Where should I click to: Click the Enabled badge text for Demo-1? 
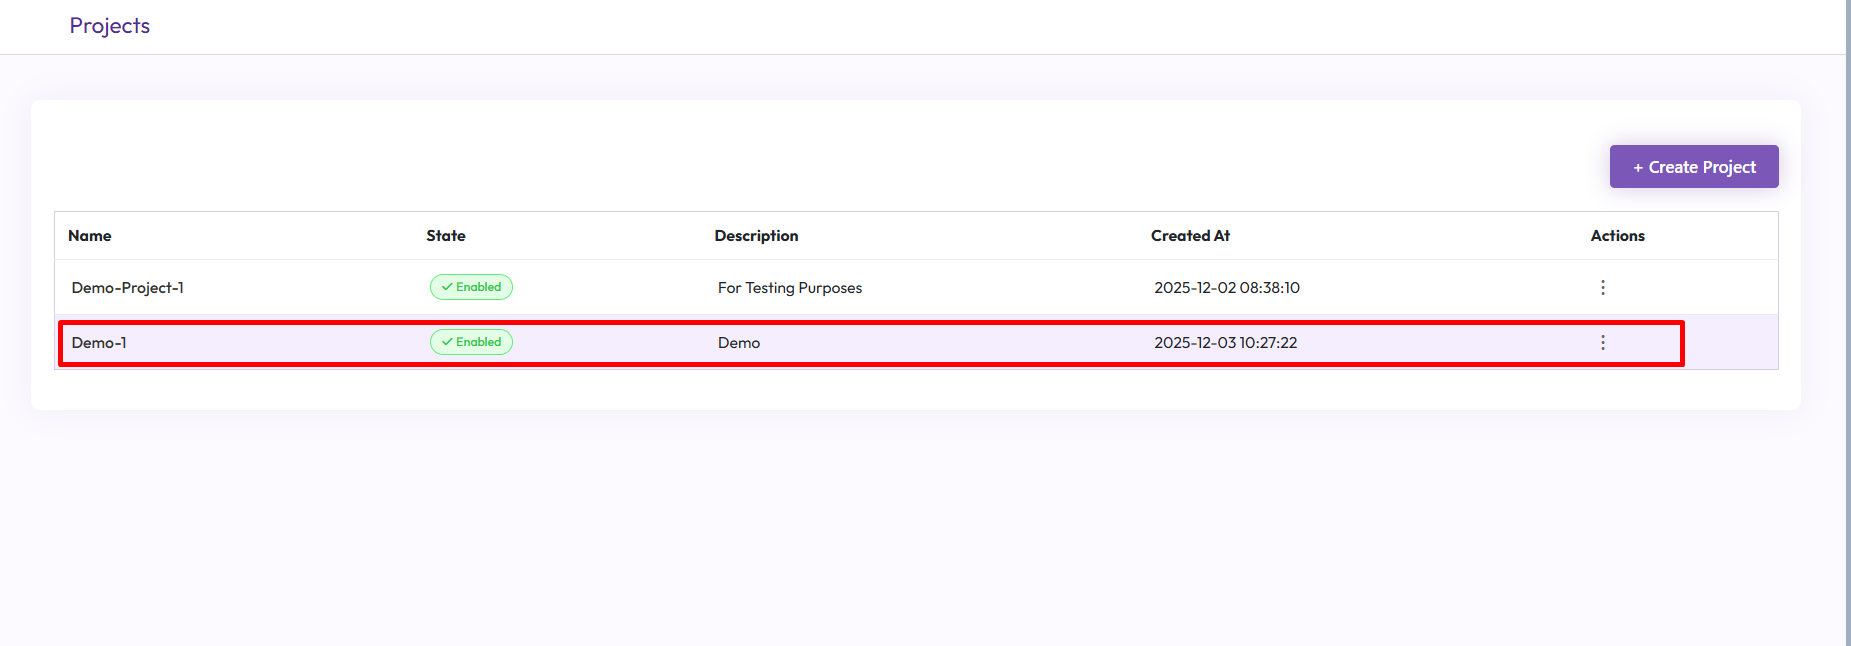tap(478, 342)
